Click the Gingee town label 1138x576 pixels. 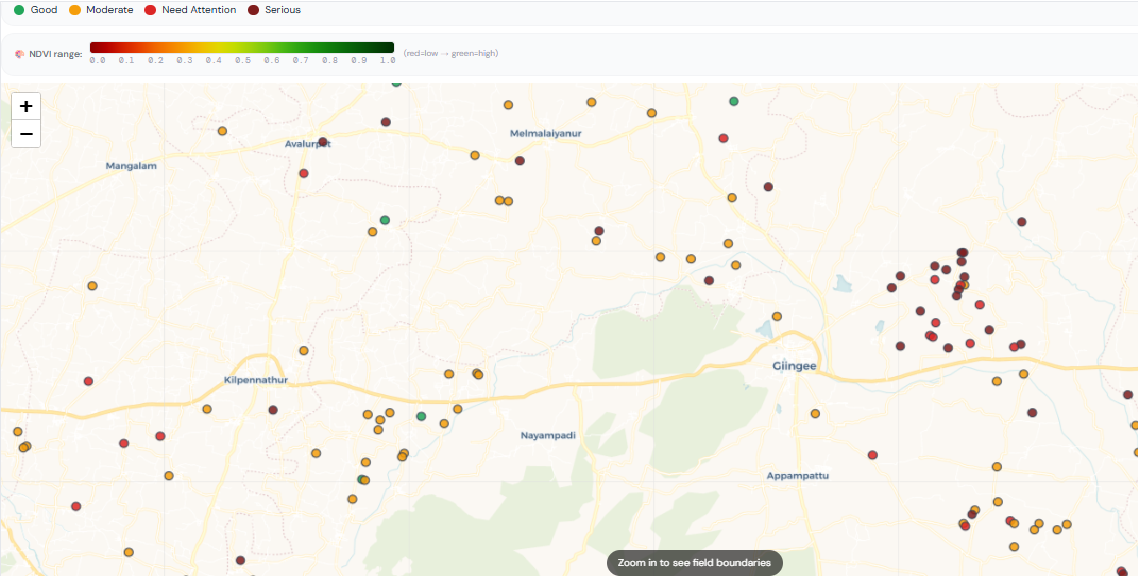click(794, 366)
